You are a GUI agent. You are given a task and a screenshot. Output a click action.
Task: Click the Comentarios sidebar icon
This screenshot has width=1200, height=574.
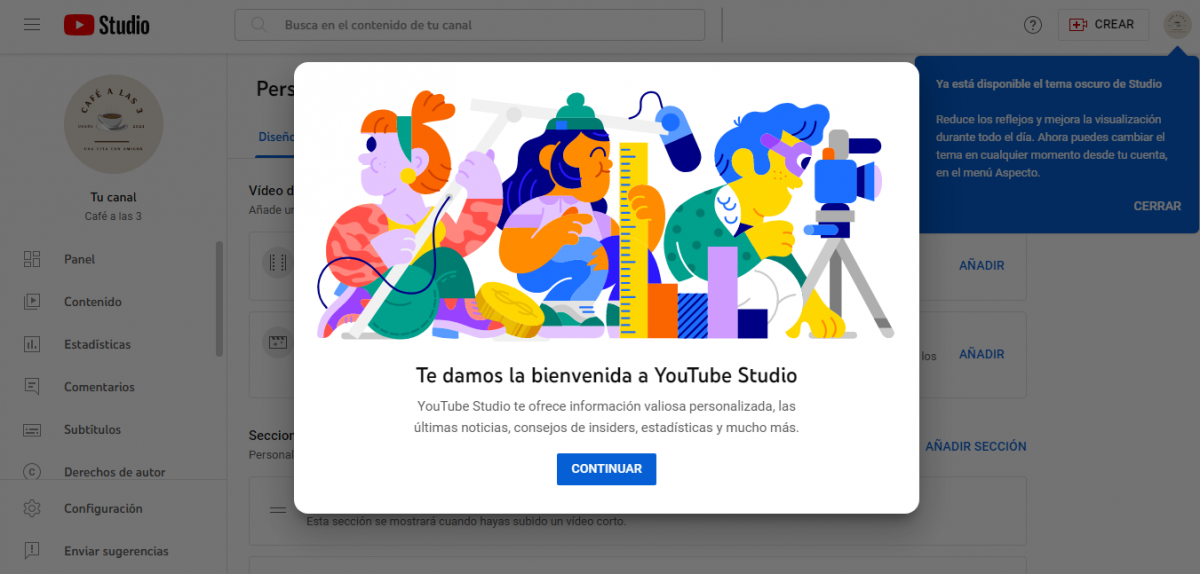pyautogui.click(x=32, y=387)
